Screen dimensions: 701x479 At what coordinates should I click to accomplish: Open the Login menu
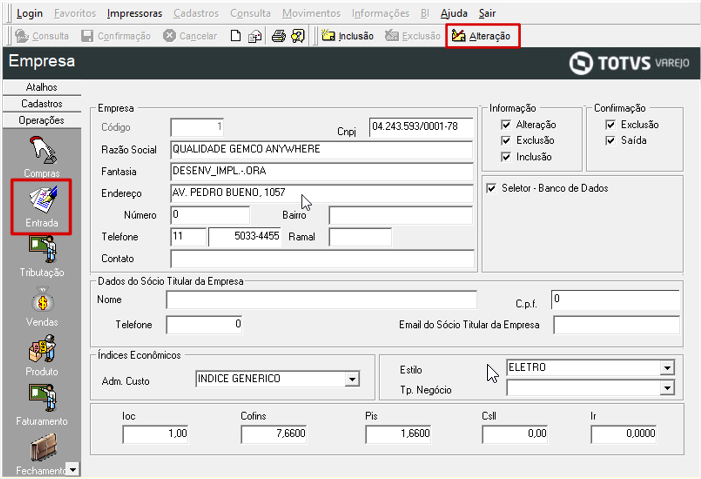(x=30, y=13)
